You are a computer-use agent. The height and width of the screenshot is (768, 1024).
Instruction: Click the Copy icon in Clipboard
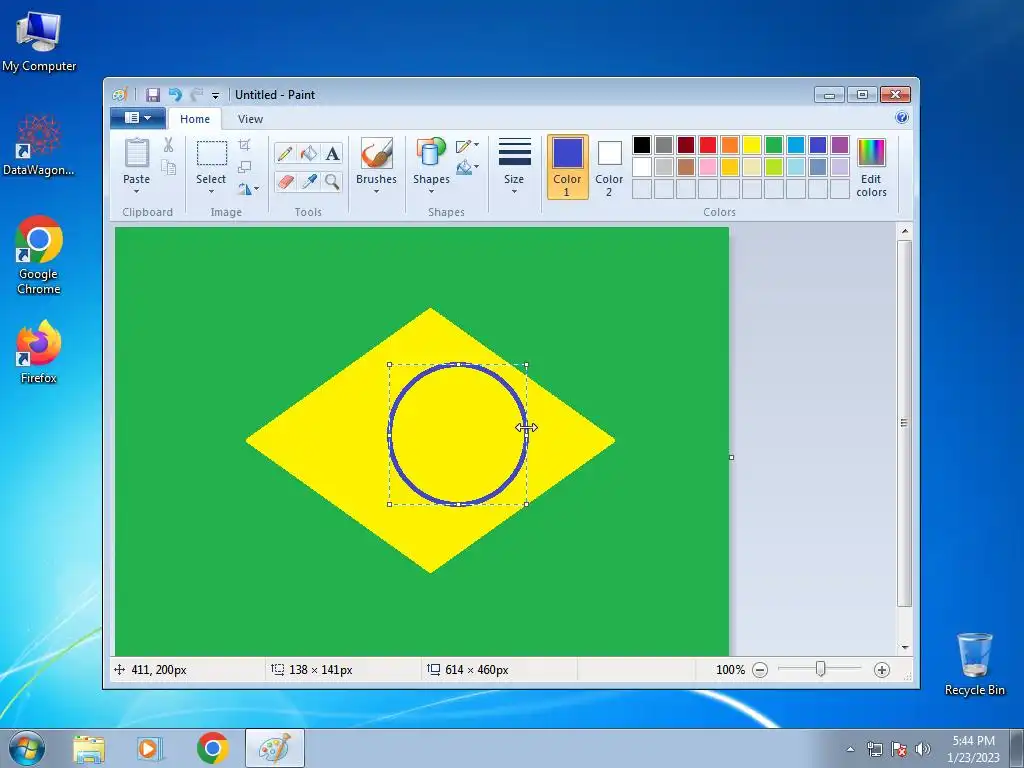(168, 168)
